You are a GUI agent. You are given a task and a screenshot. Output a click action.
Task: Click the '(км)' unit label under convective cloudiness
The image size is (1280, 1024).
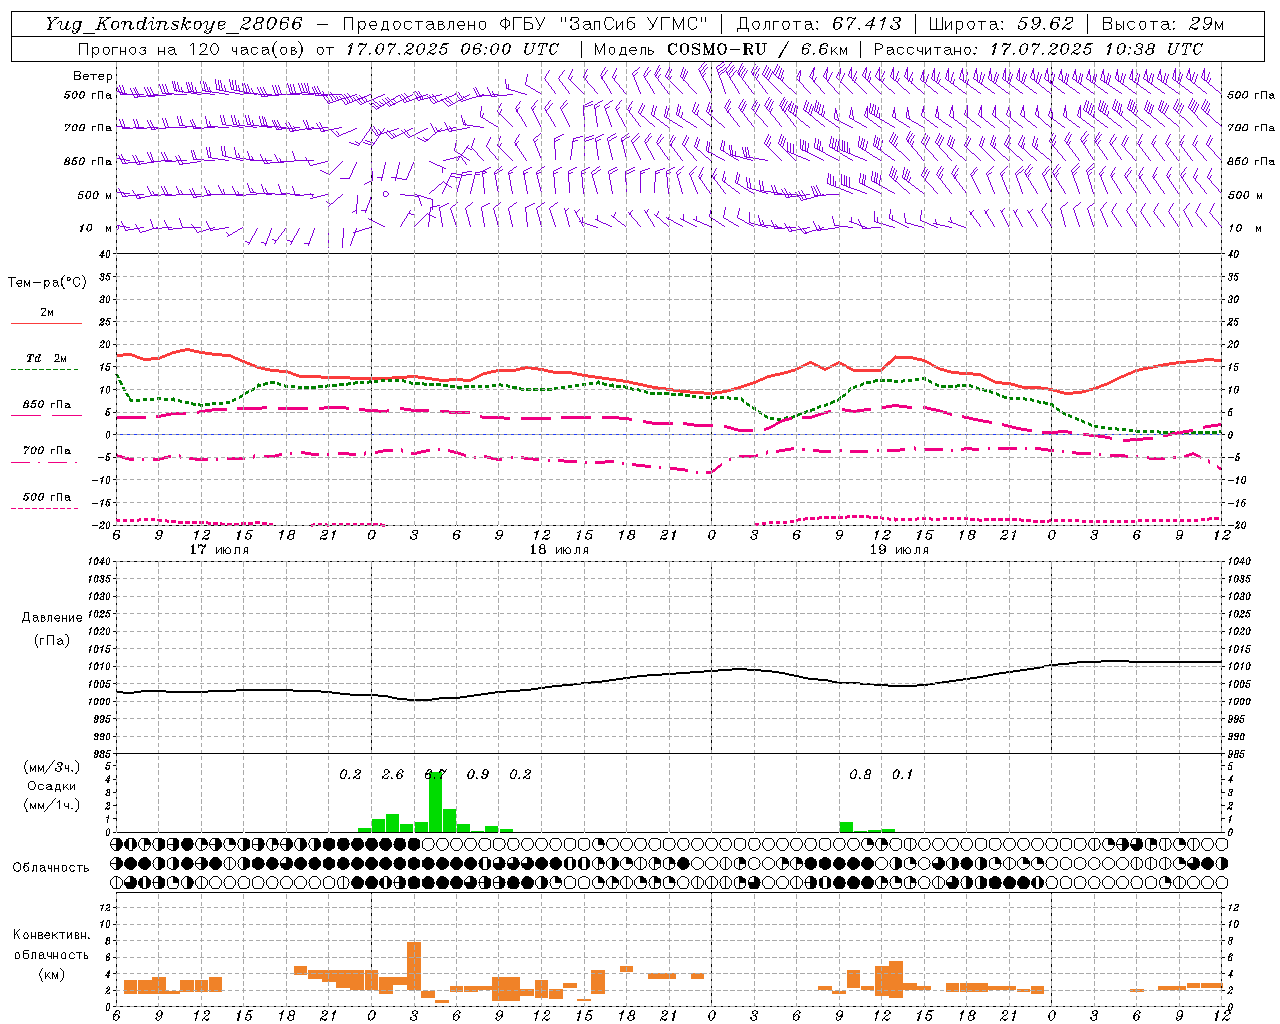point(51,974)
